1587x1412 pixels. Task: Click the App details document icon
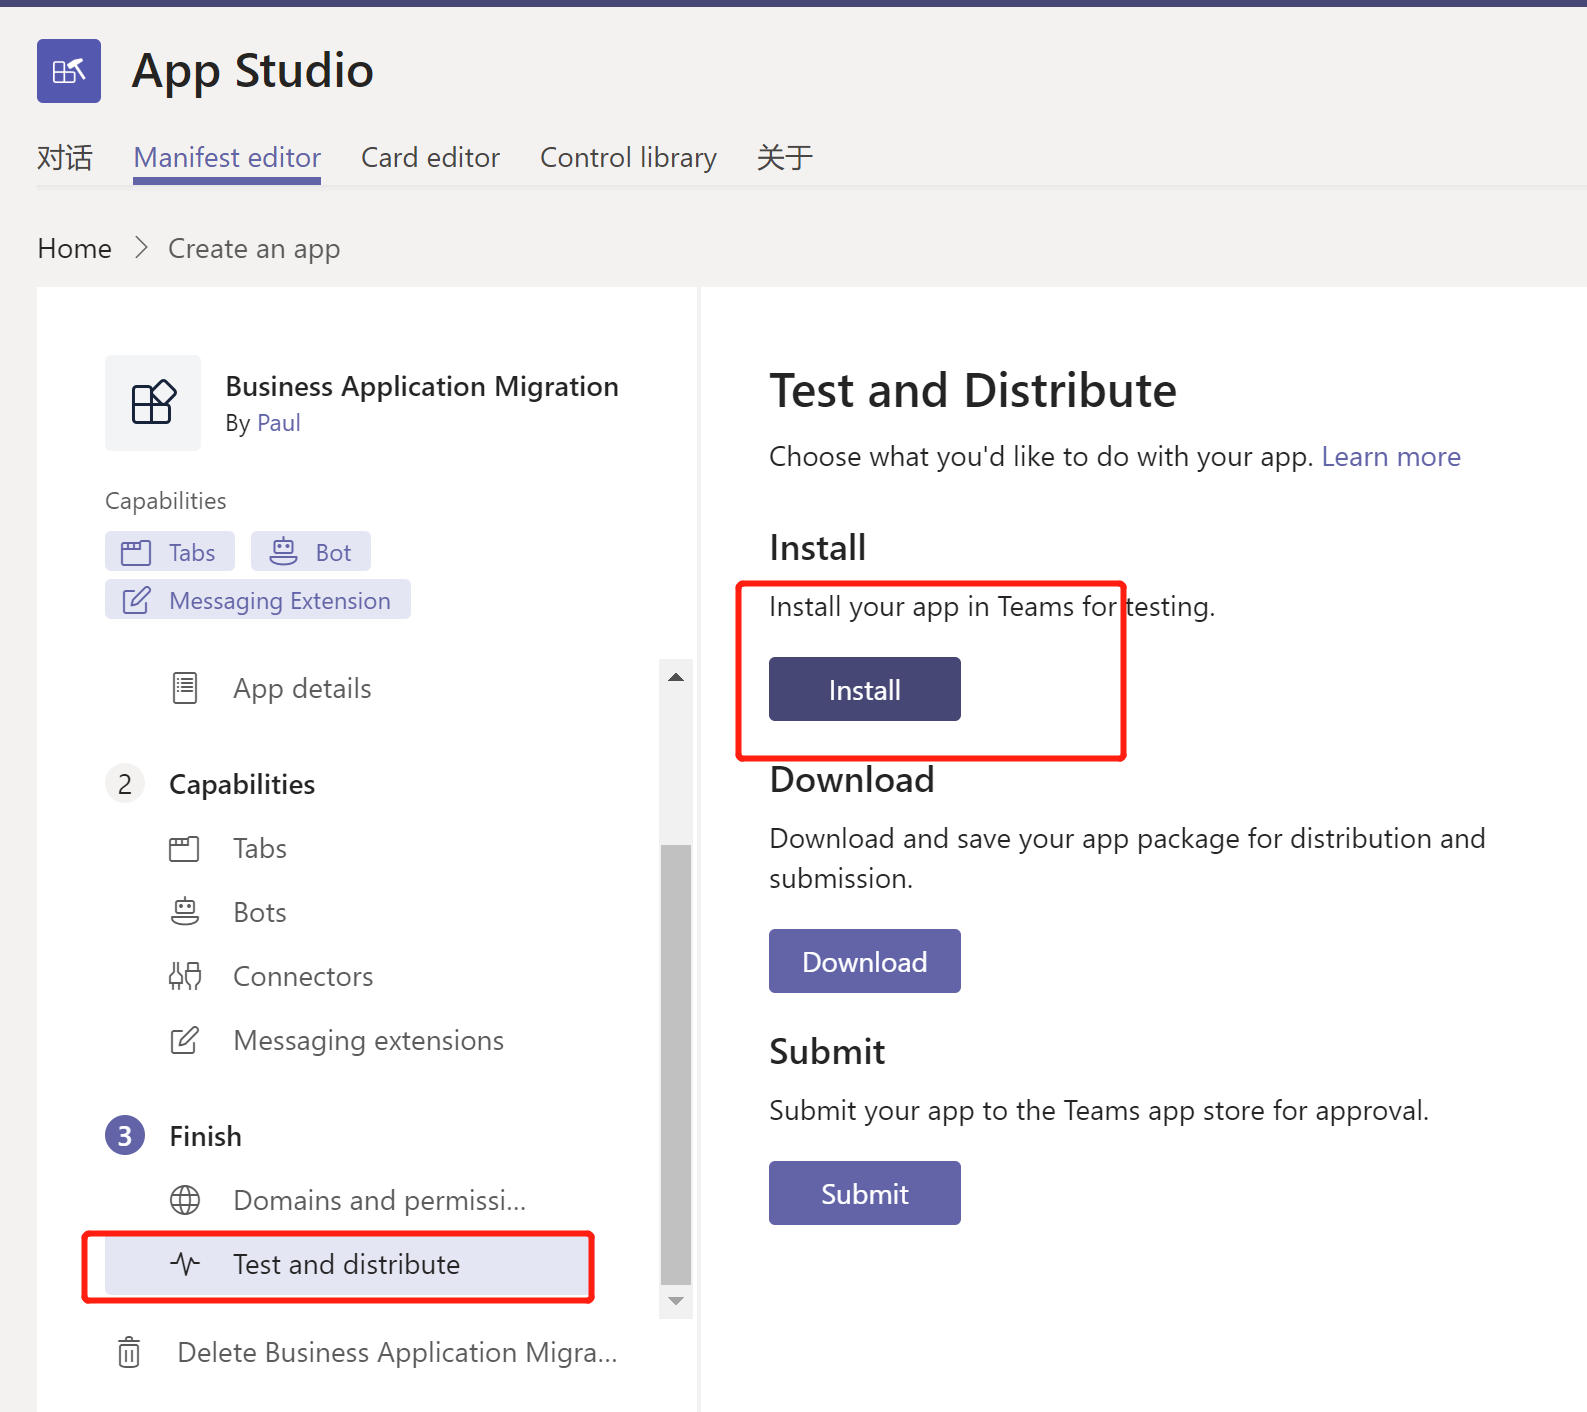[185, 688]
